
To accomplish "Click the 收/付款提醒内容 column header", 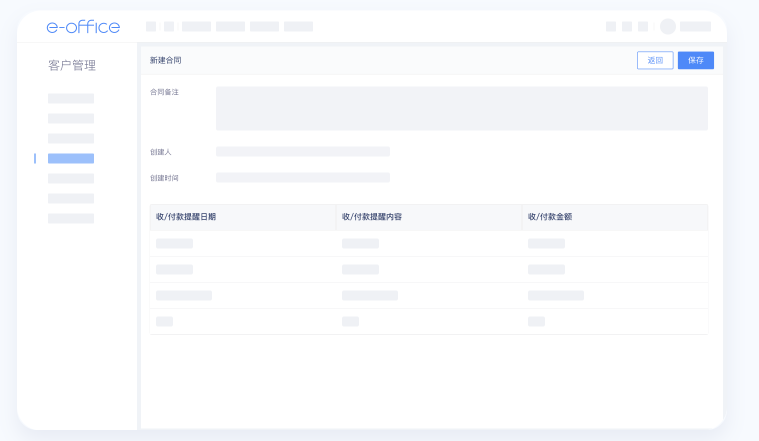I will tap(372, 217).
